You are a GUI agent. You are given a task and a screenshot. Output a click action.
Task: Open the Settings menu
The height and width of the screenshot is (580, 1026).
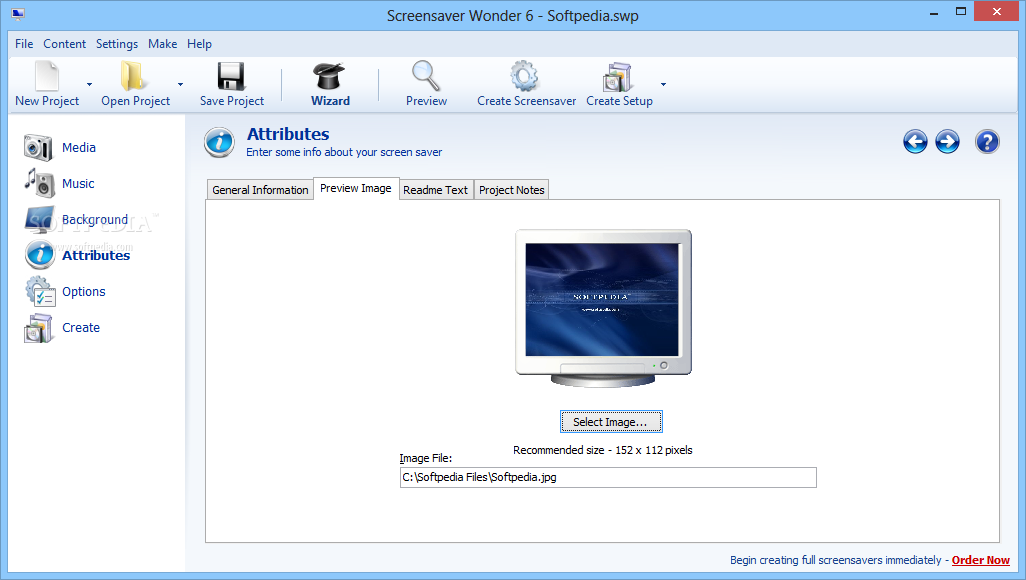tap(116, 44)
